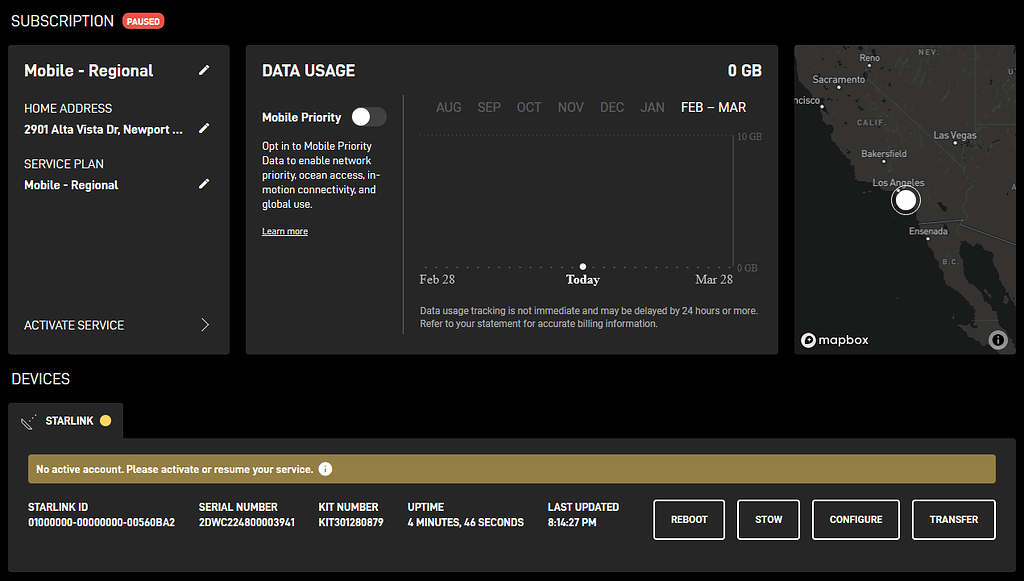Select the OCT month tab

click(529, 107)
